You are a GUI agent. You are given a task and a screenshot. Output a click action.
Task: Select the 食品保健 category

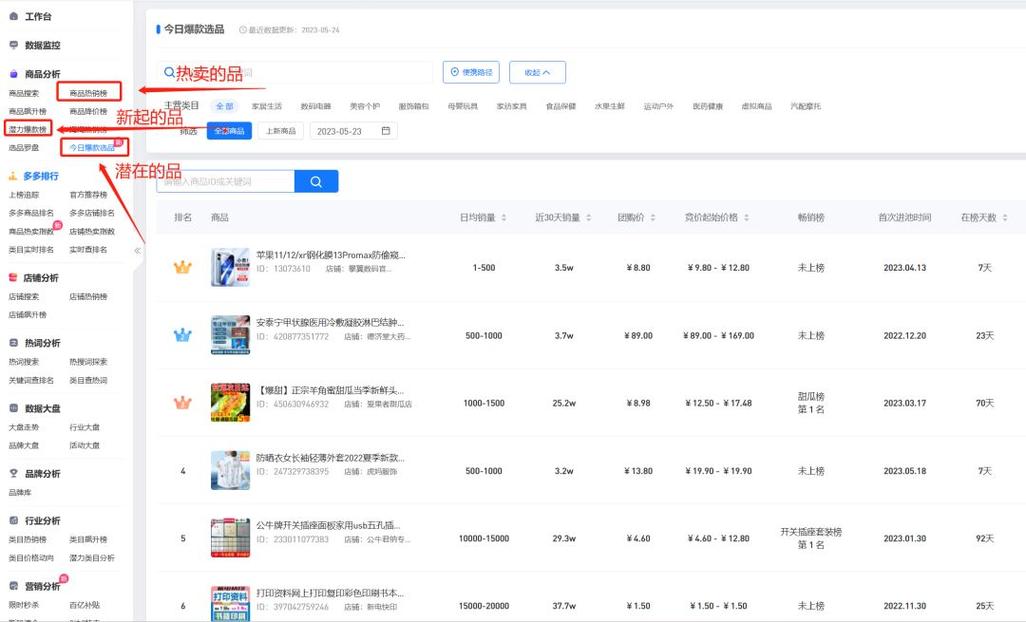(561, 106)
